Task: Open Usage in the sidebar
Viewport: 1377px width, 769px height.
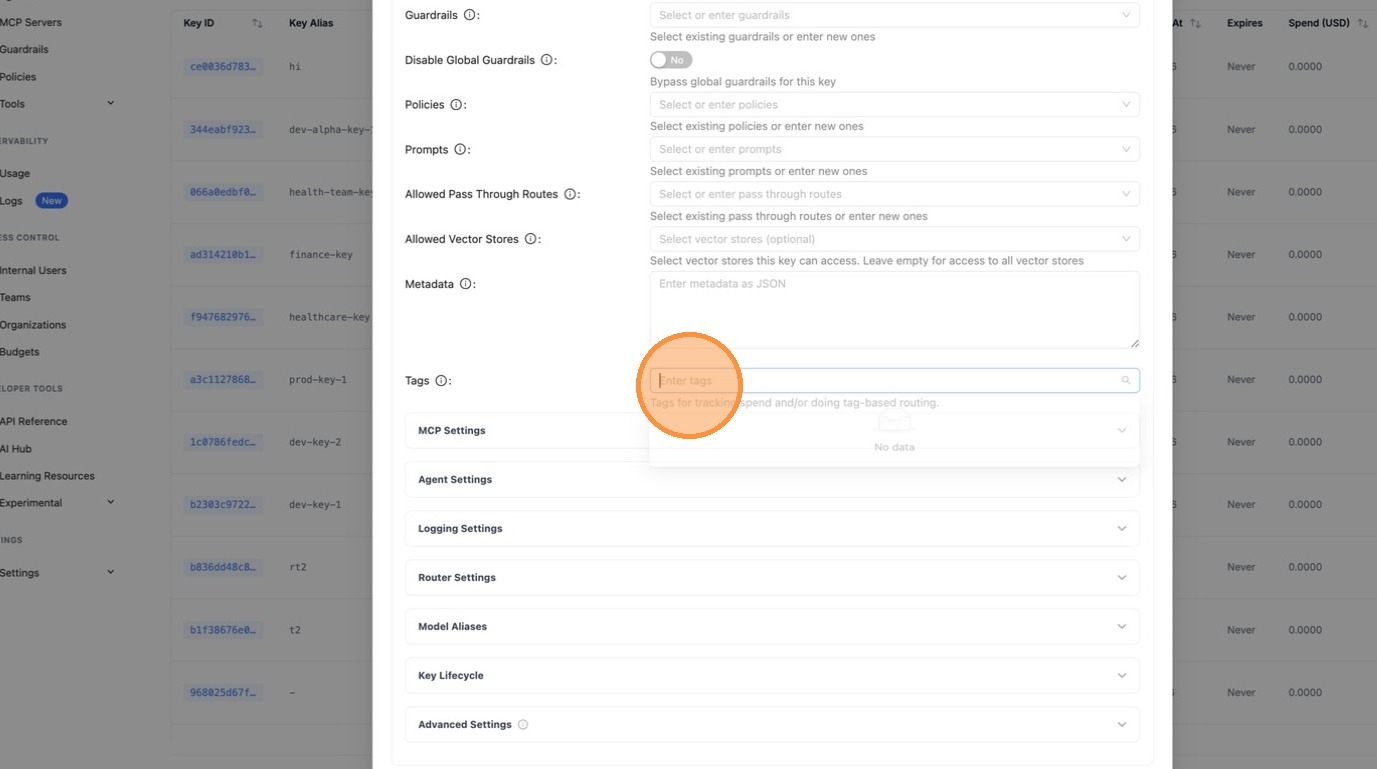Action: click(x=15, y=174)
